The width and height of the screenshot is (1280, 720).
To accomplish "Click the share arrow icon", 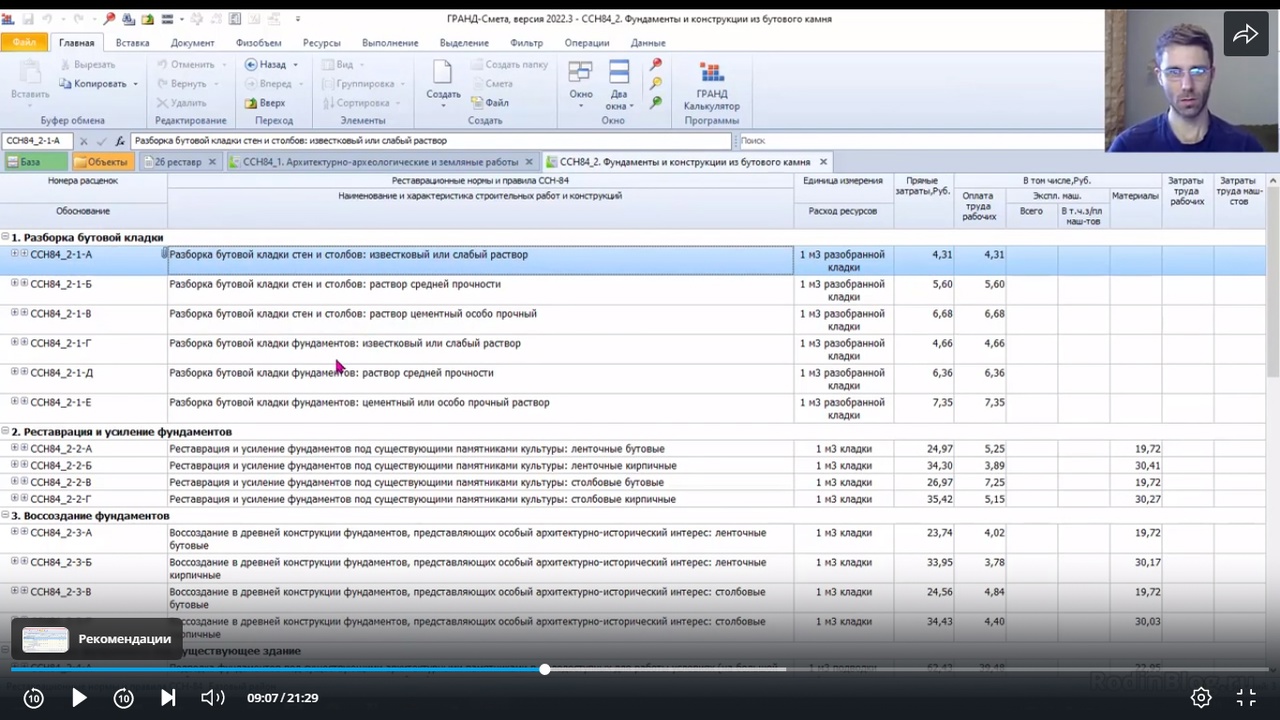I will [1245, 35].
